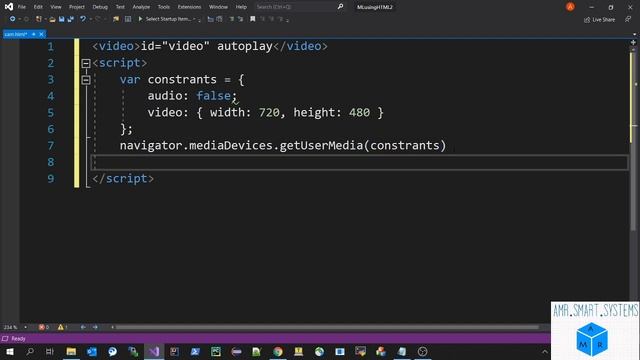Click the Start play arrow icon
This screenshot has width=640, height=360.
click(x=140, y=19)
